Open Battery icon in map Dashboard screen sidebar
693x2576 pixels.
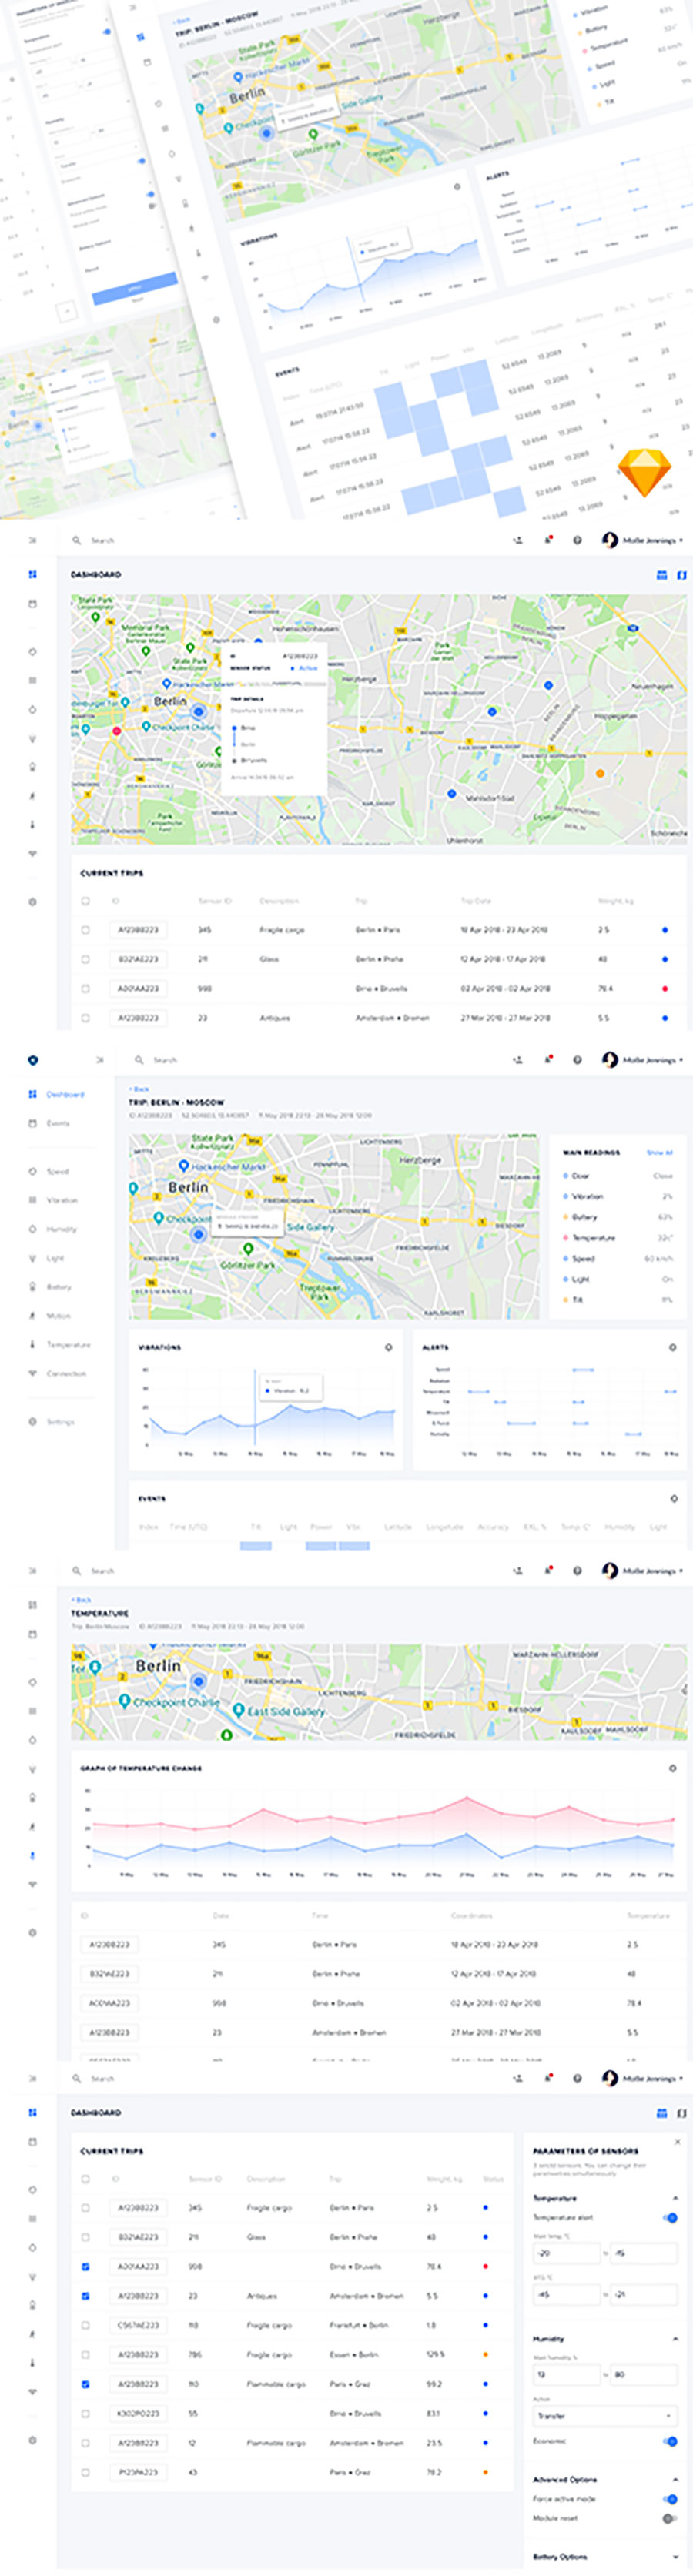tap(32, 767)
